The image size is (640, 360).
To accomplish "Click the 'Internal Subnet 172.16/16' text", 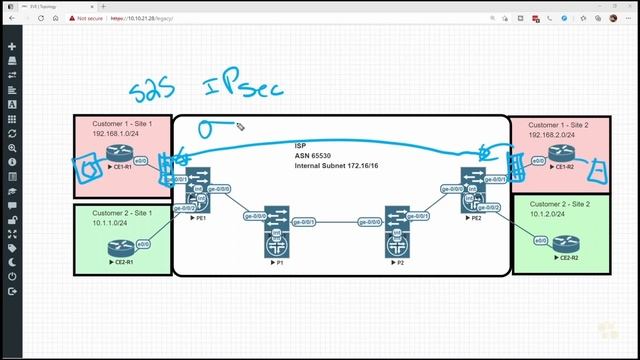I will tap(336, 166).
